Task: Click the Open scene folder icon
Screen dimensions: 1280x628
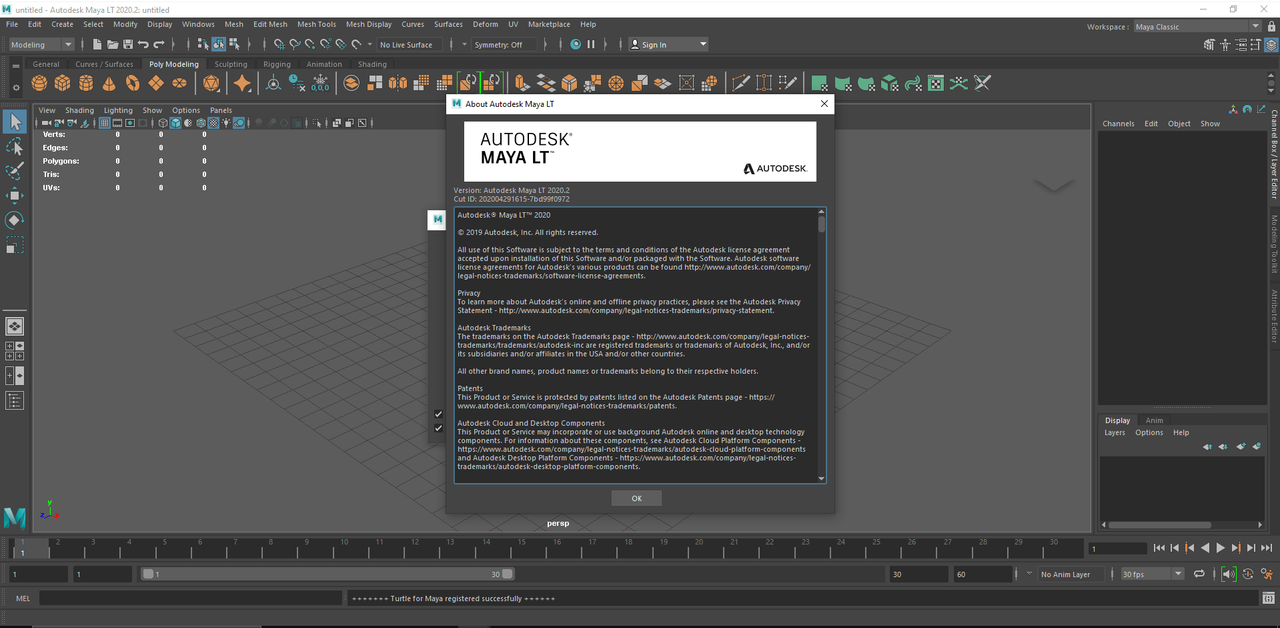Action: 113,44
